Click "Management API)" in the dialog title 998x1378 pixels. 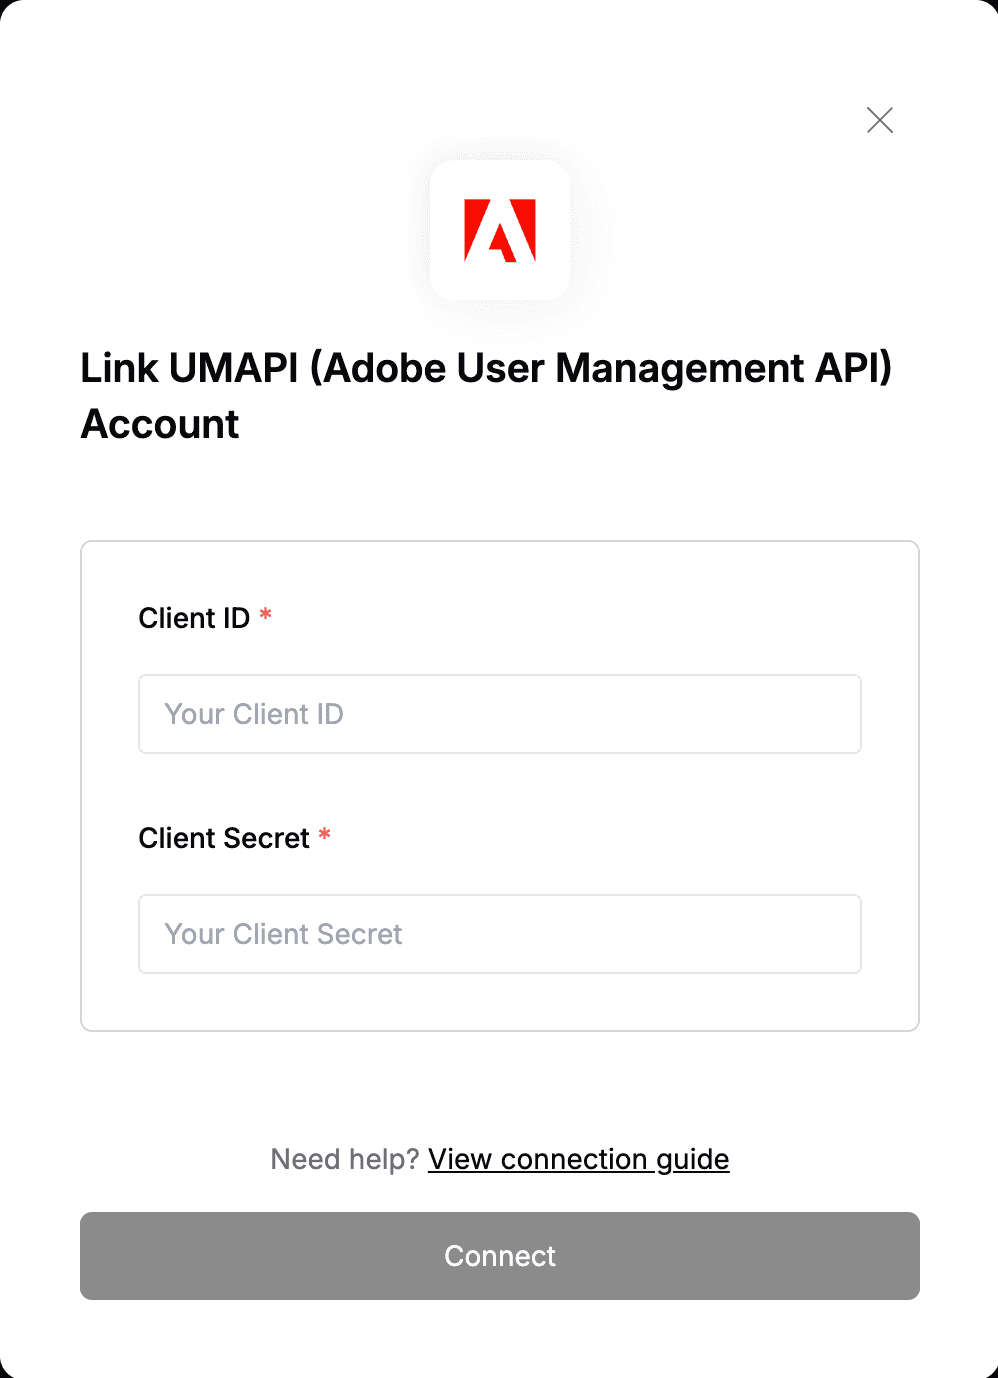724,368
